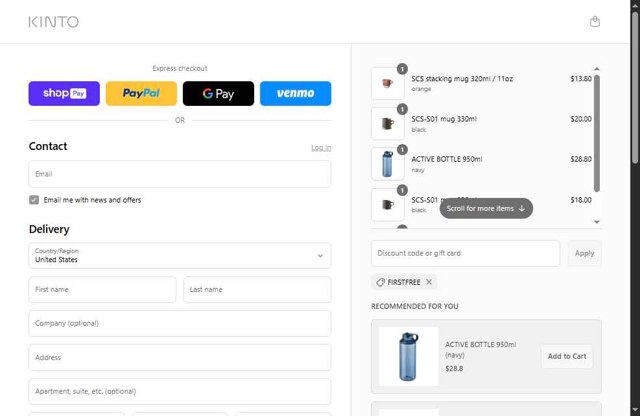This screenshot has width=640, height=416.
Task: Click the page scrollbar down arrow
Action: [635, 410]
